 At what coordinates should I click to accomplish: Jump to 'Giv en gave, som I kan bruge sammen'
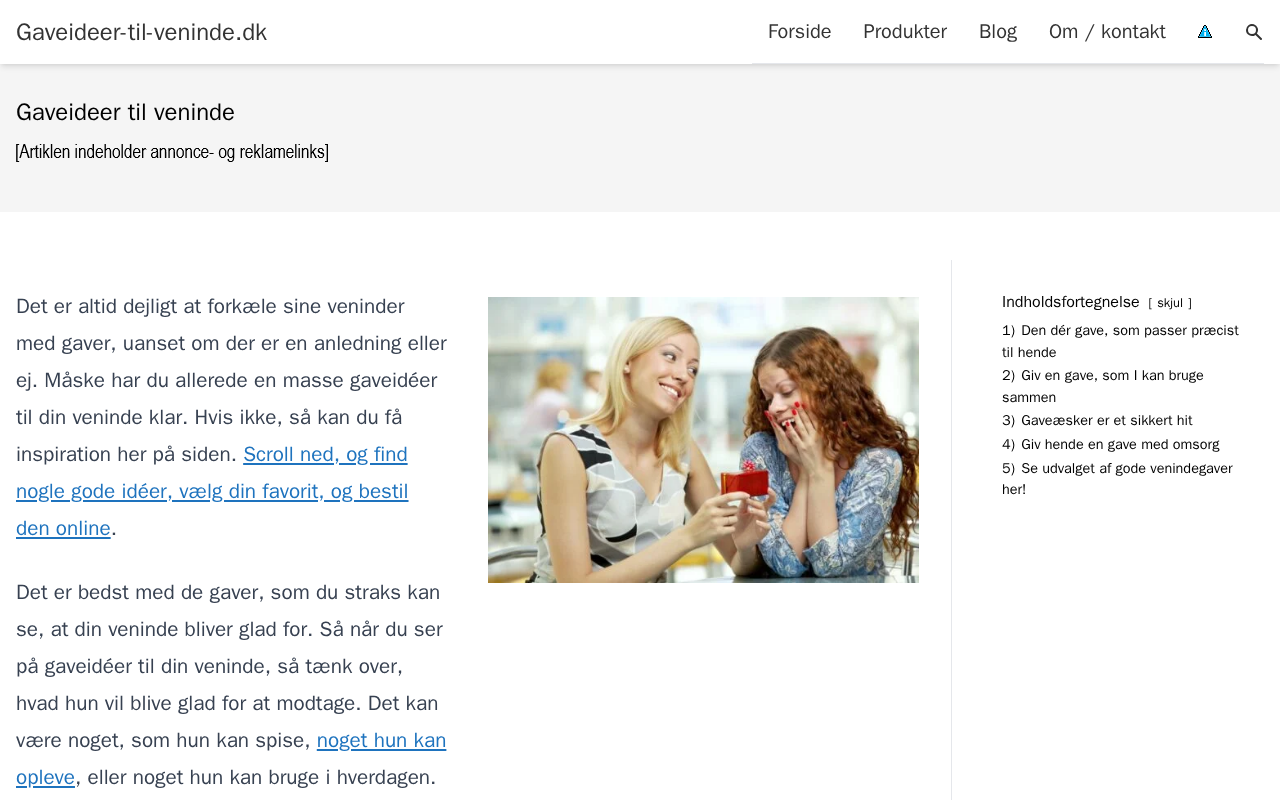click(1102, 386)
